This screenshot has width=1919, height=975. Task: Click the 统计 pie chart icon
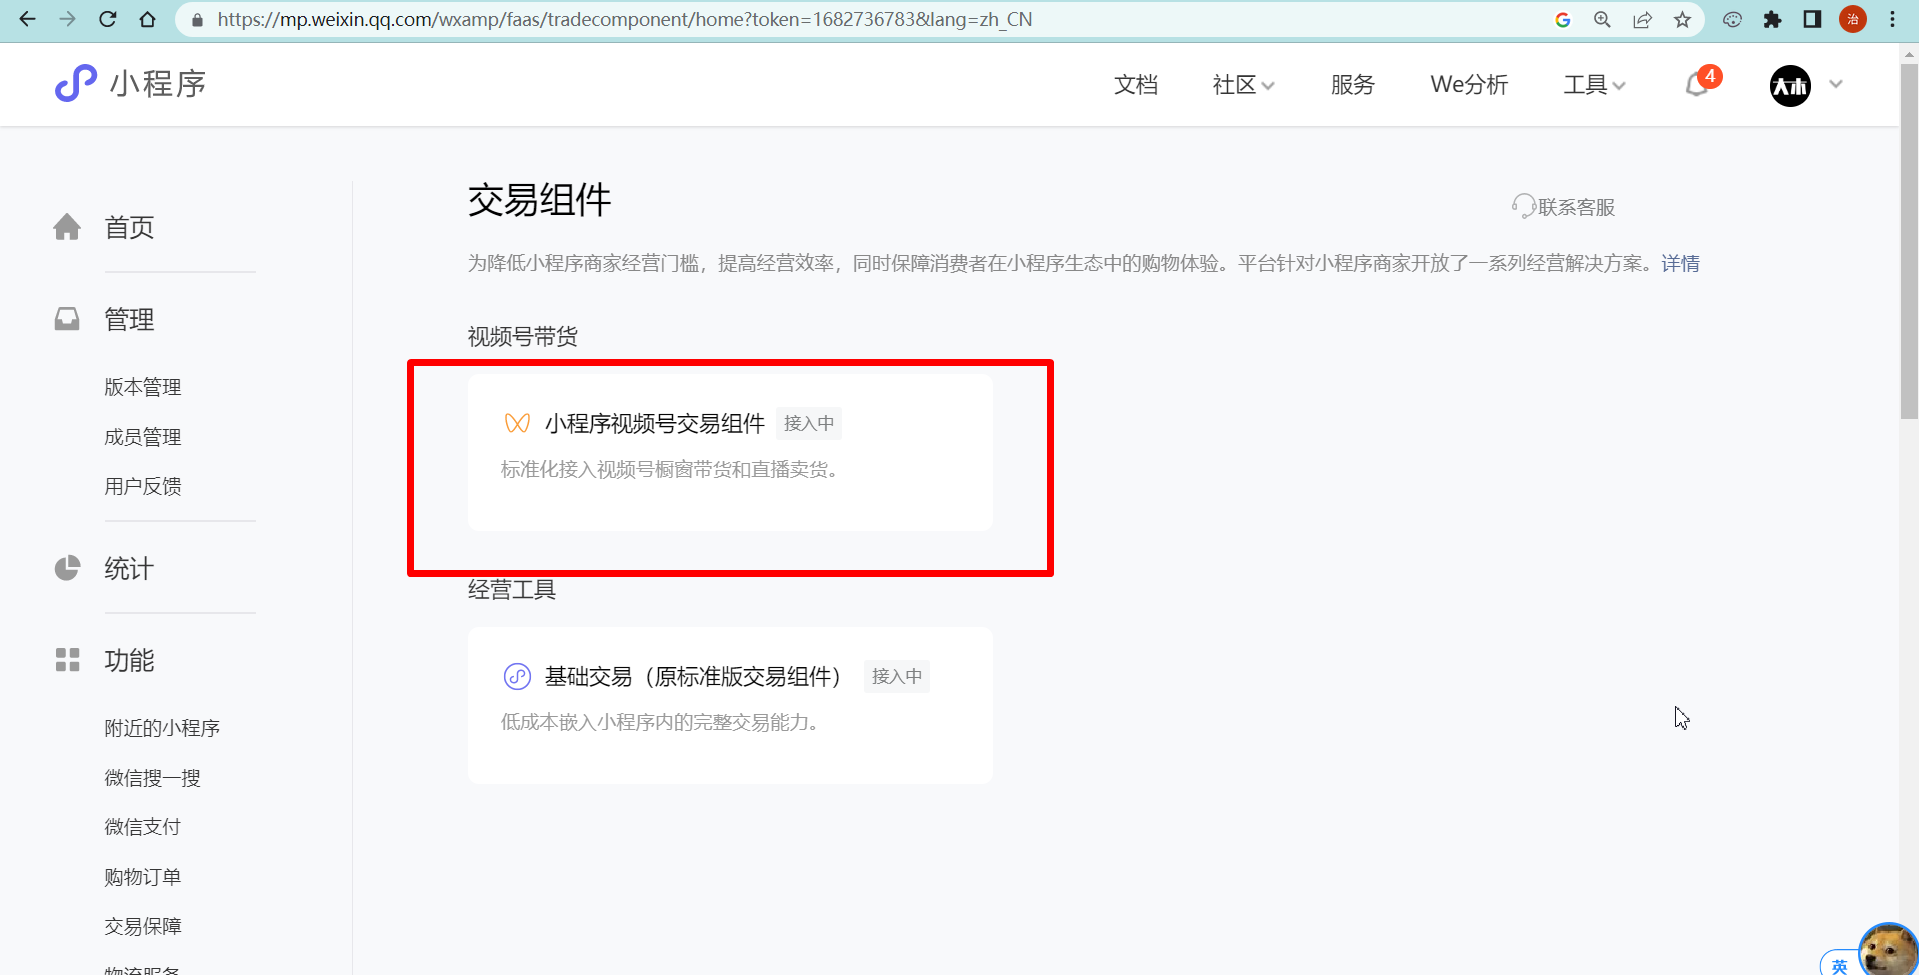click(x=67, y=568)
